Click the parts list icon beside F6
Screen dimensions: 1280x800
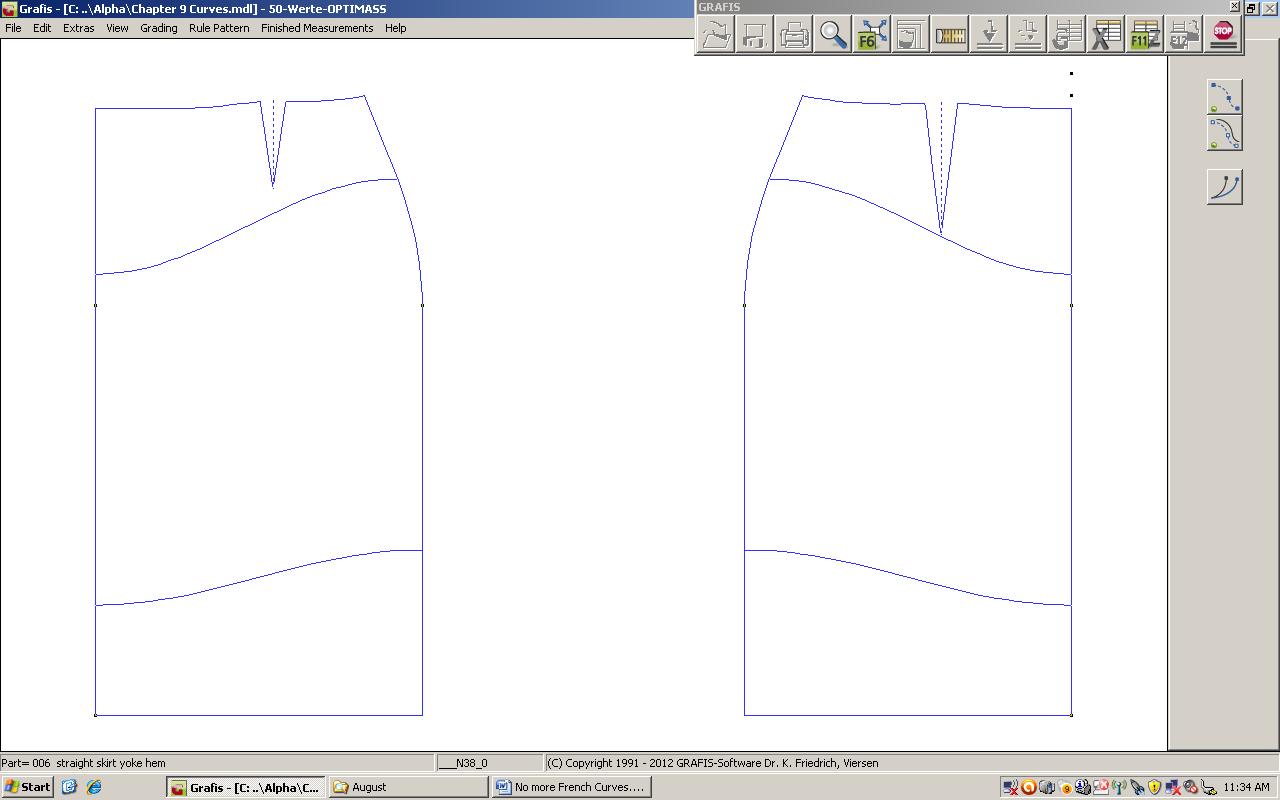coord(911,35)
